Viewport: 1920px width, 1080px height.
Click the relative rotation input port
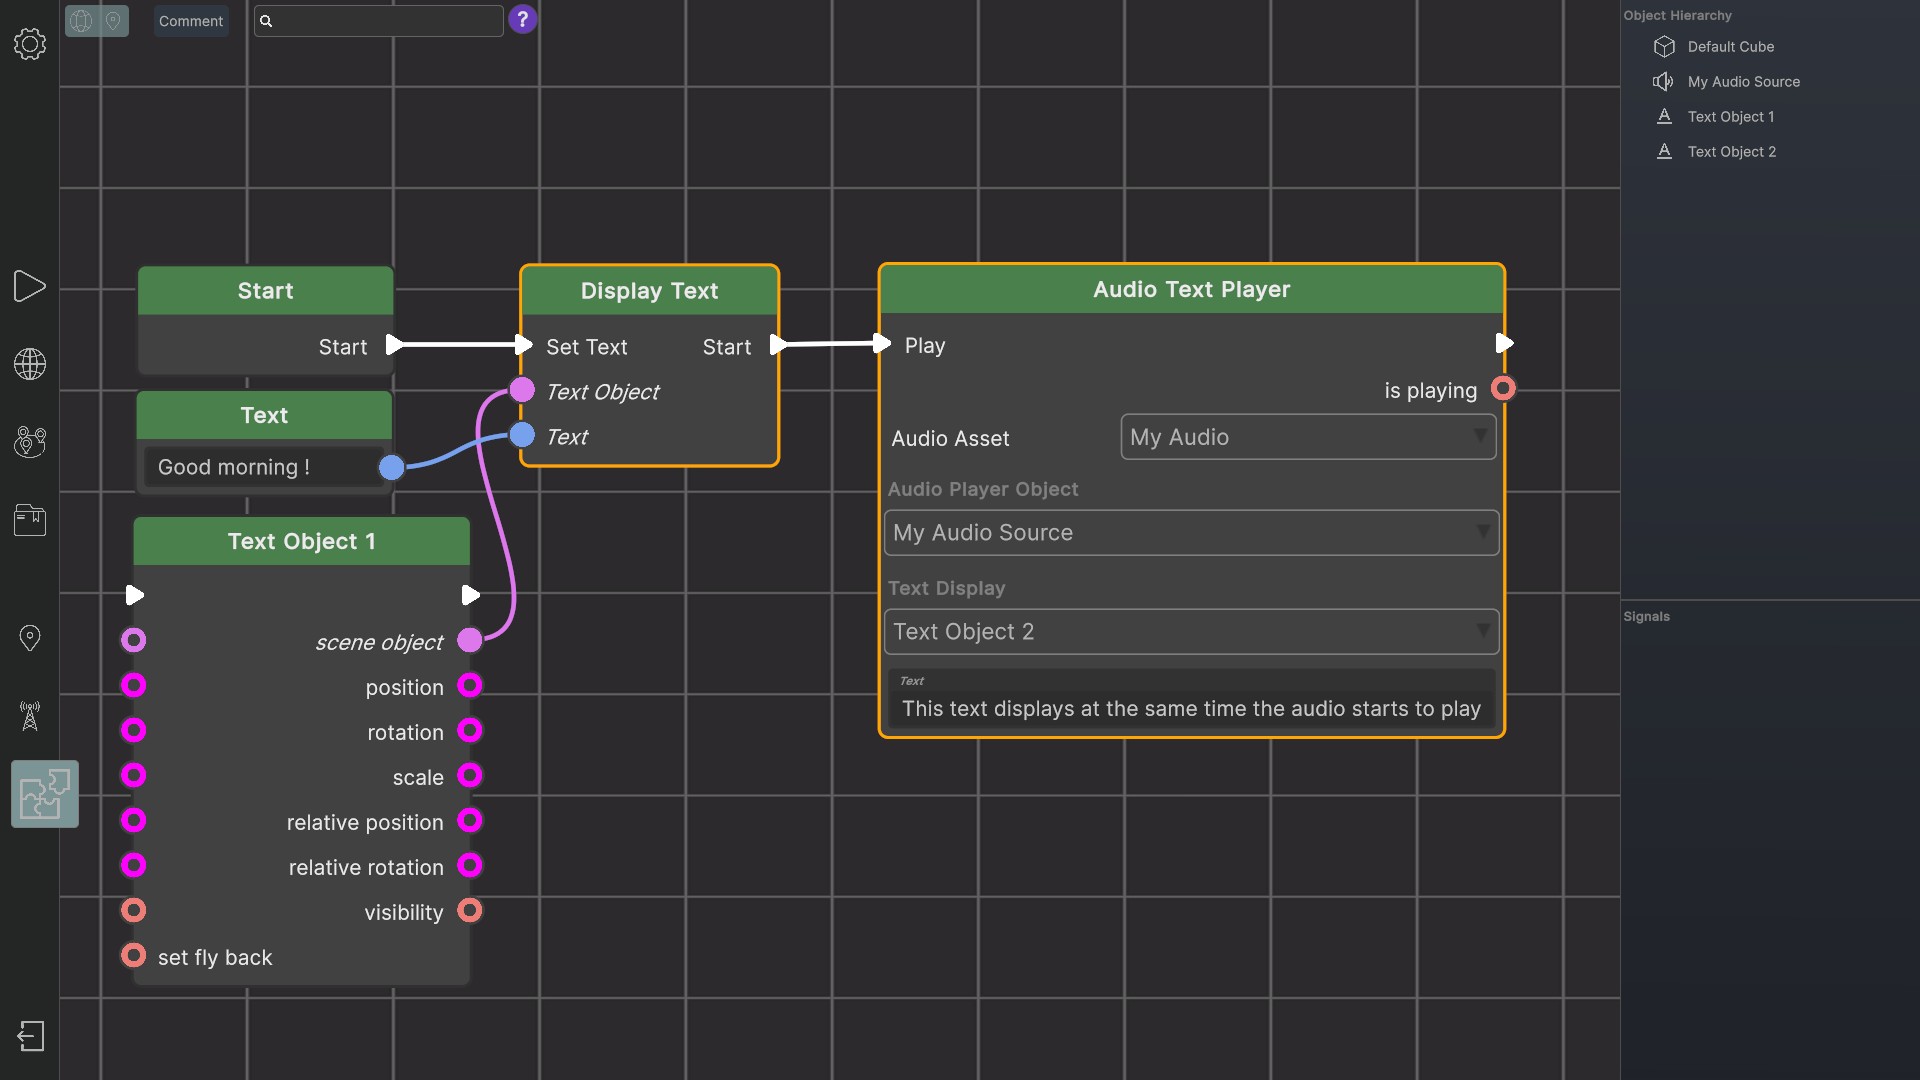[134, 865]
